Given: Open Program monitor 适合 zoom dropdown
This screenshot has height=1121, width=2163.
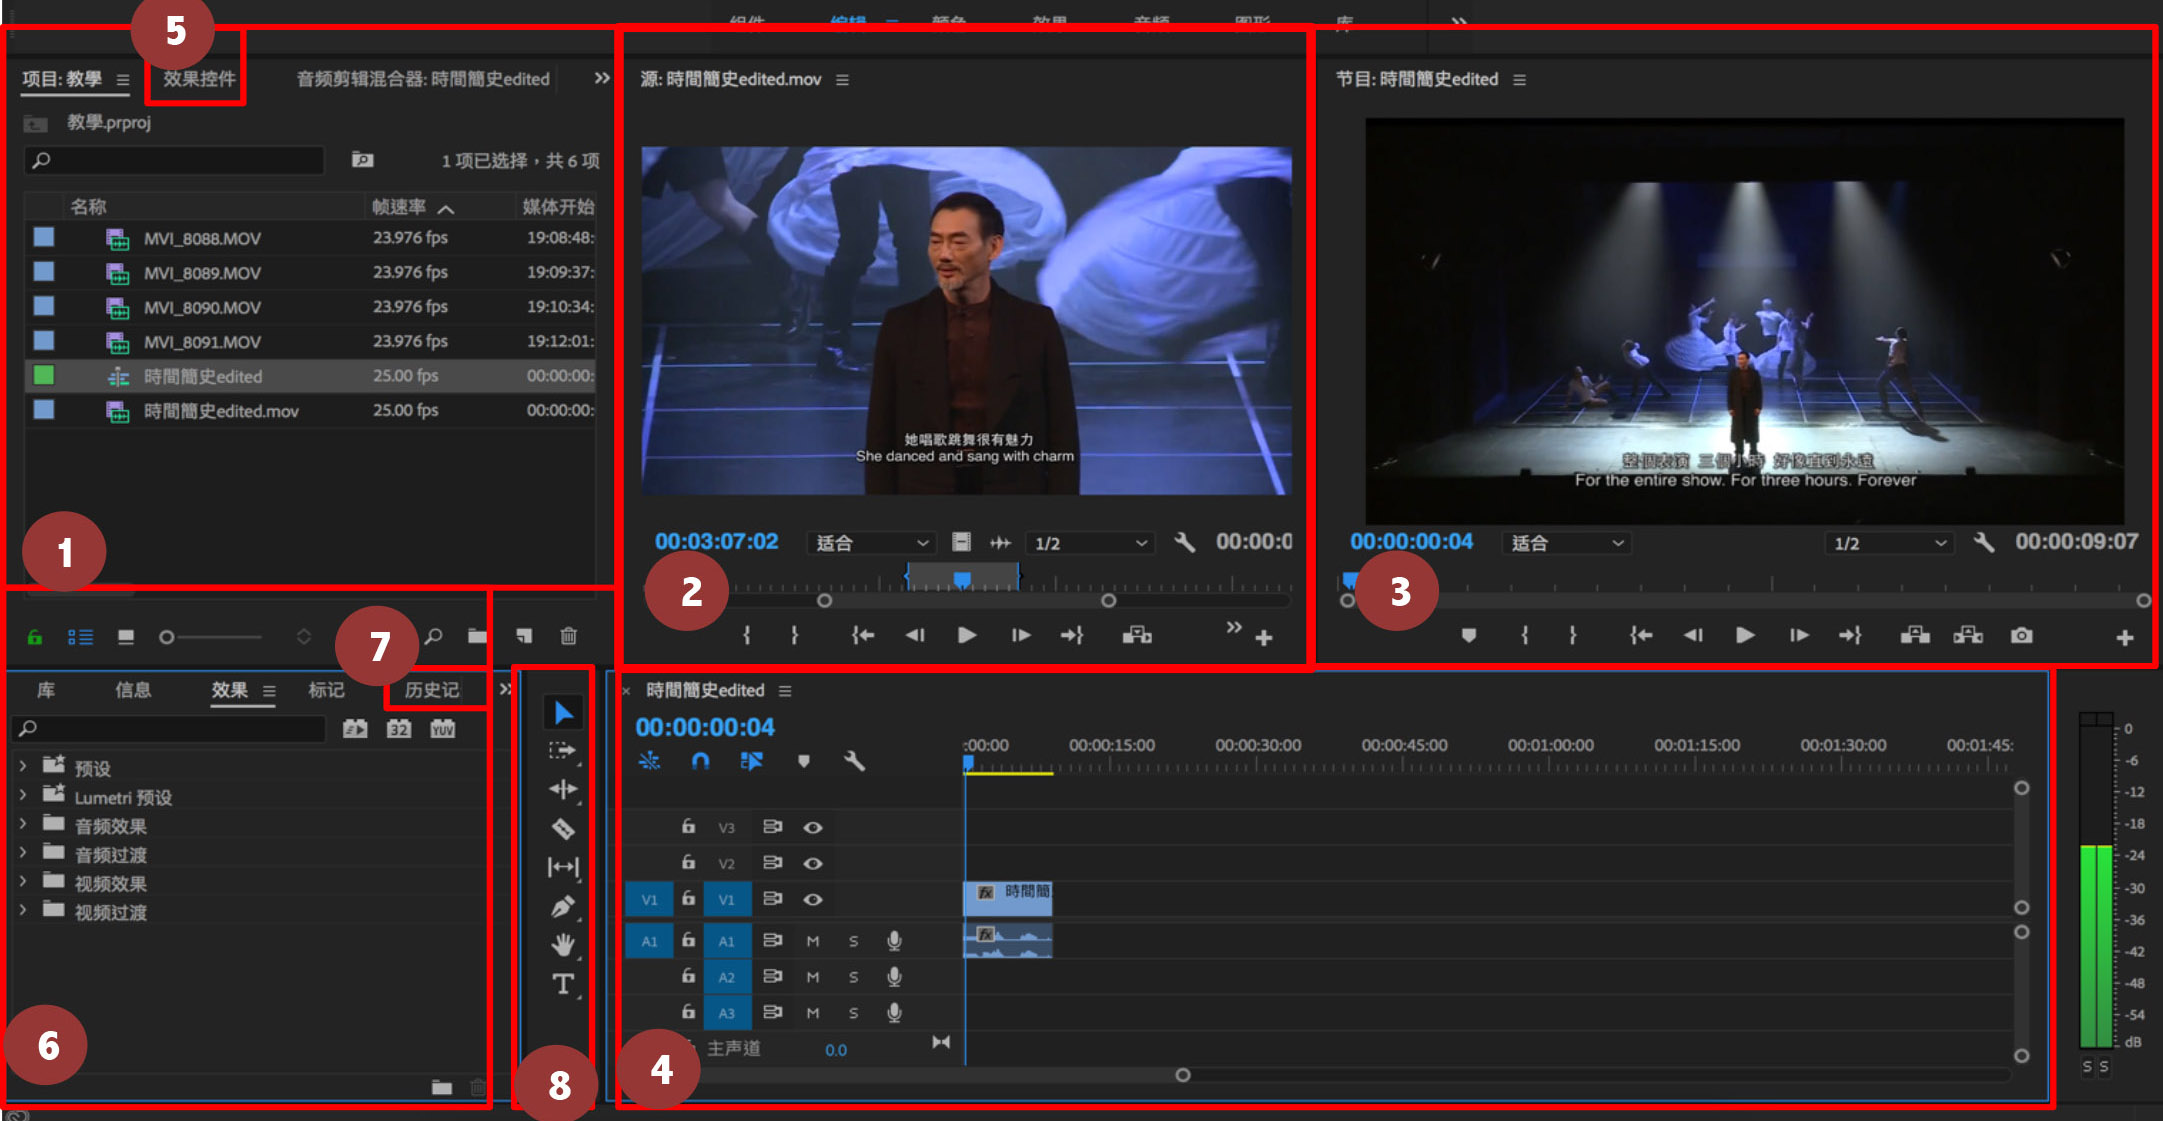Looking at the screenshot, I should 1566,543.
